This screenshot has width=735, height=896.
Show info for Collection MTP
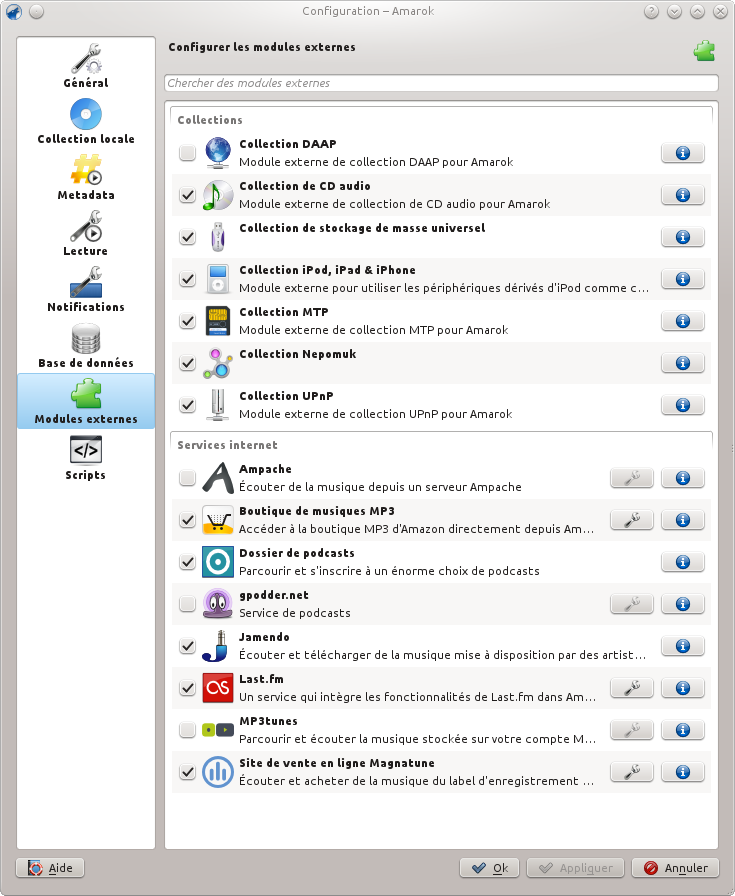[x=682, y=321]
